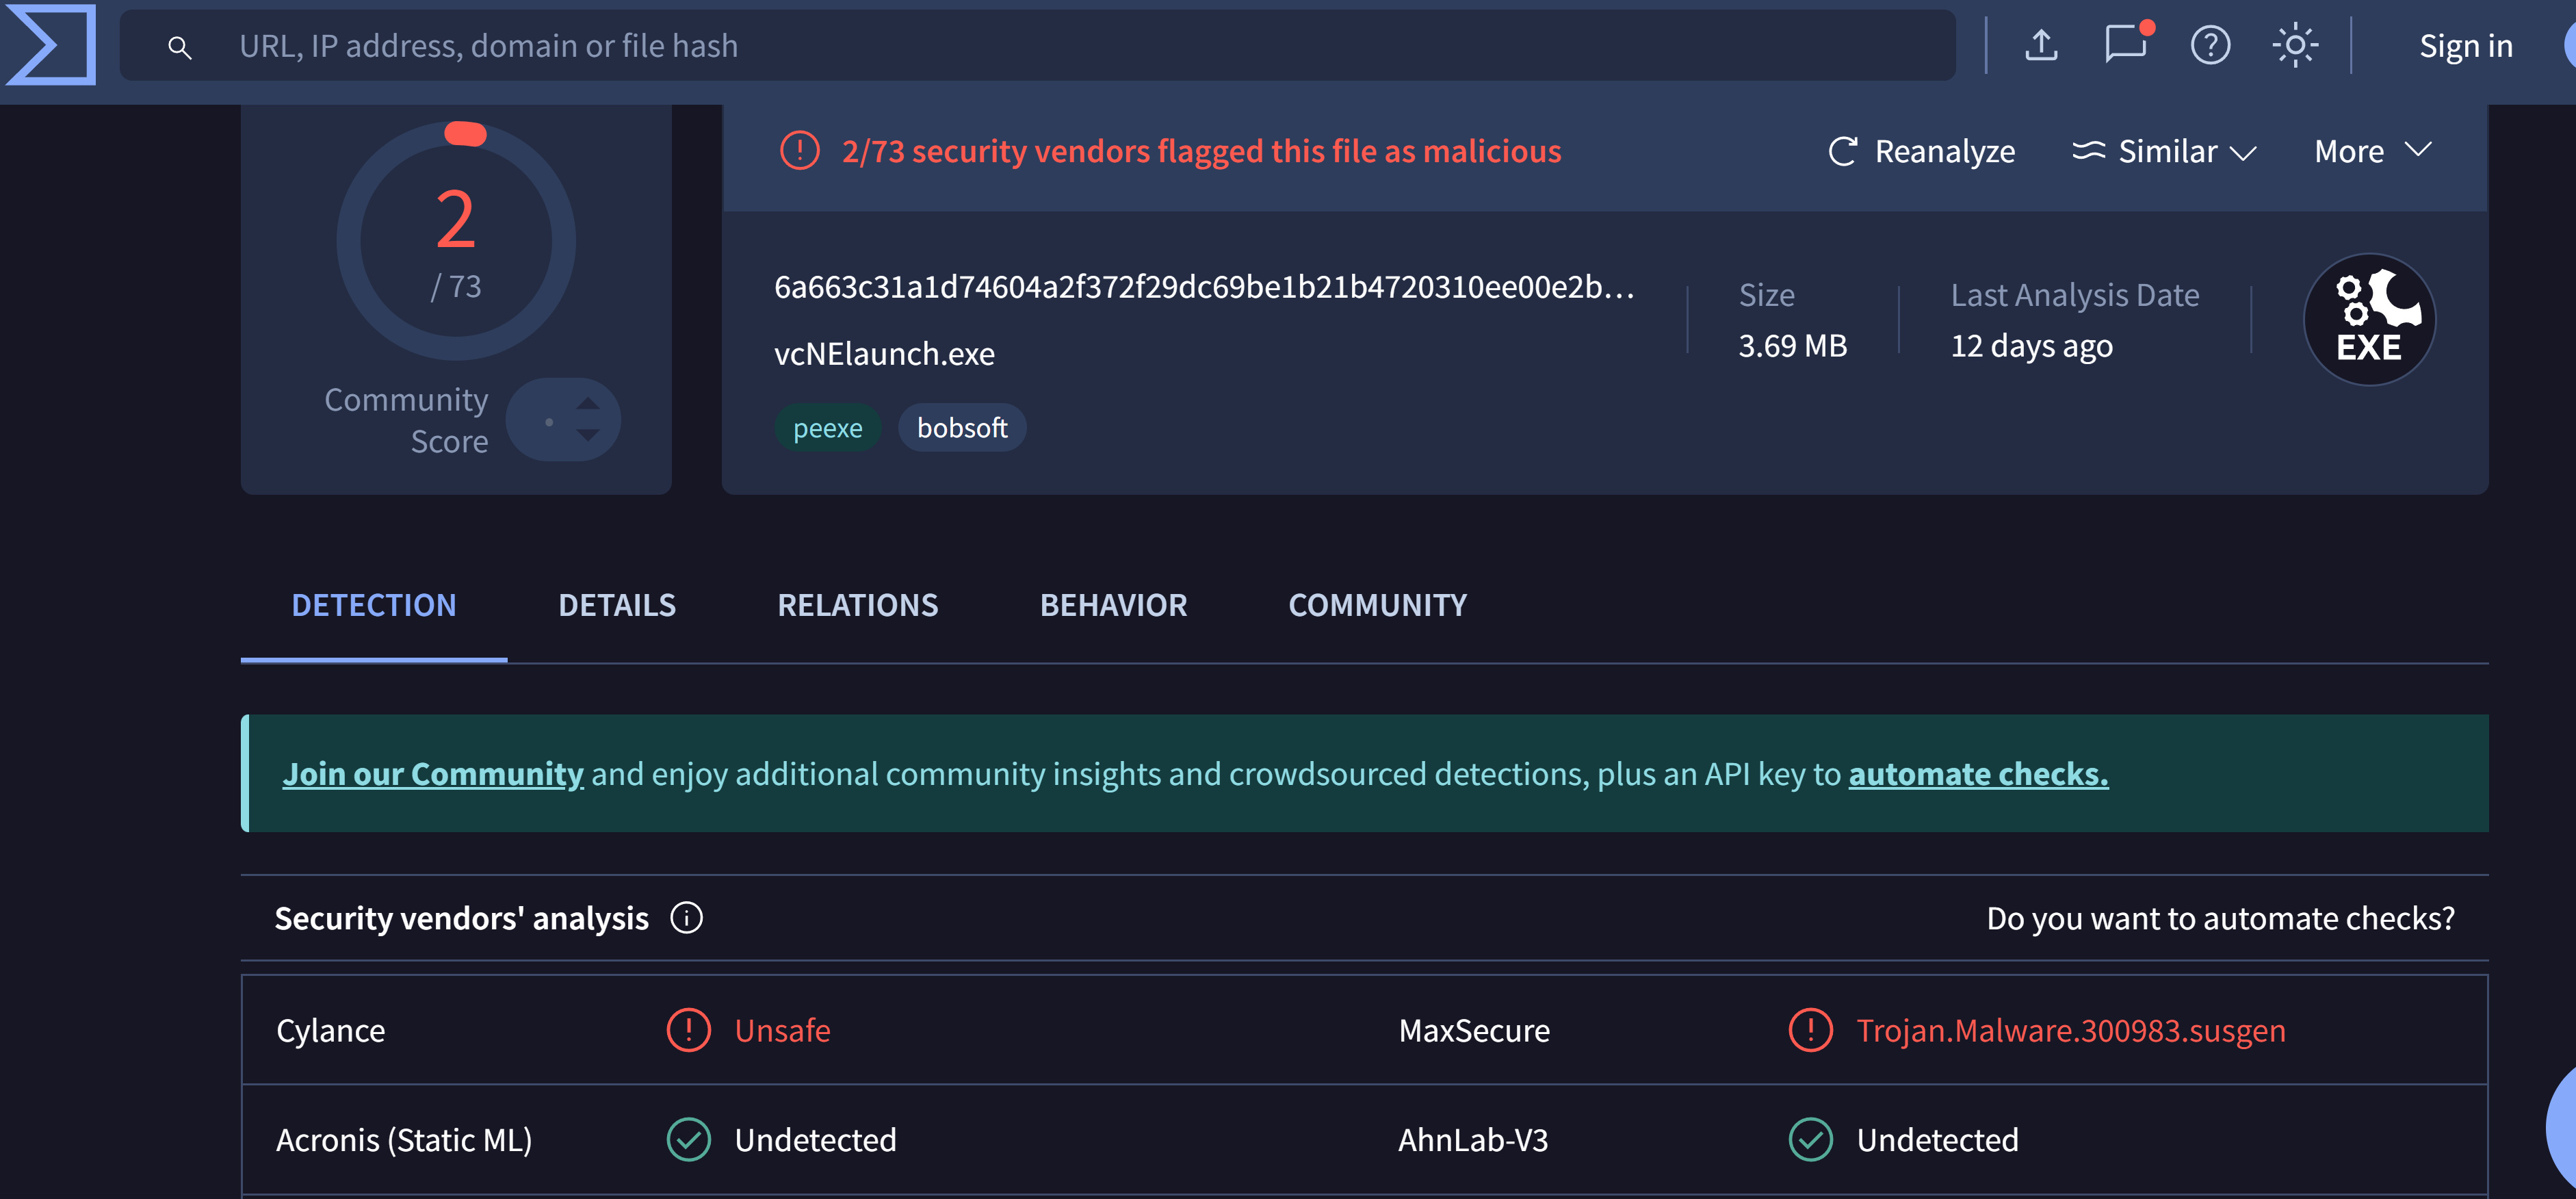Select the 12 days ago analysis date

point(2031,346)
